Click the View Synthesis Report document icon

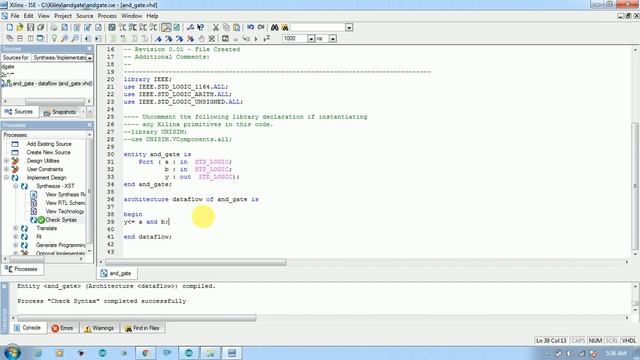tap(34, 194)
